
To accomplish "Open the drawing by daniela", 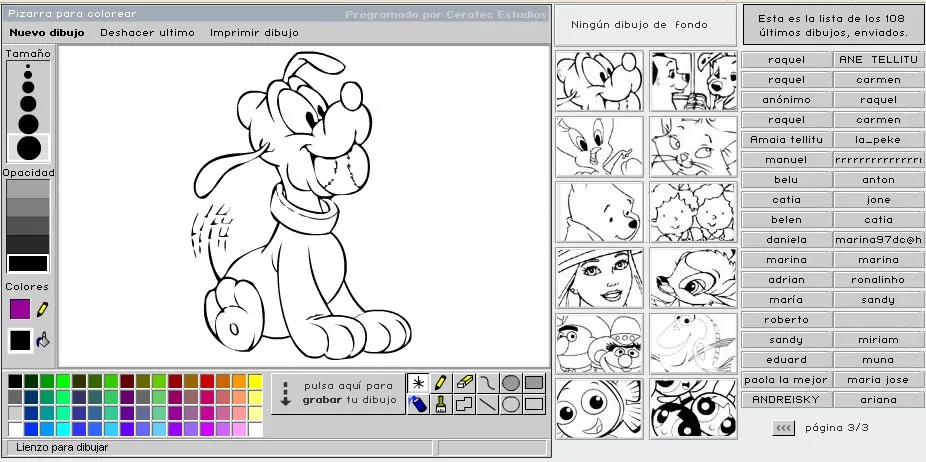I will tap(786, 240).
